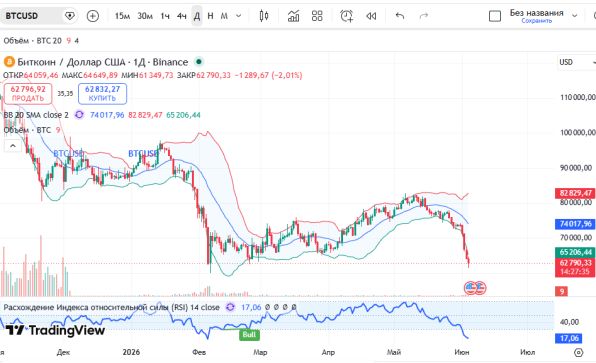Click the green 65 206,44 price label
596x363 pixels.
[x=575, y=252]
